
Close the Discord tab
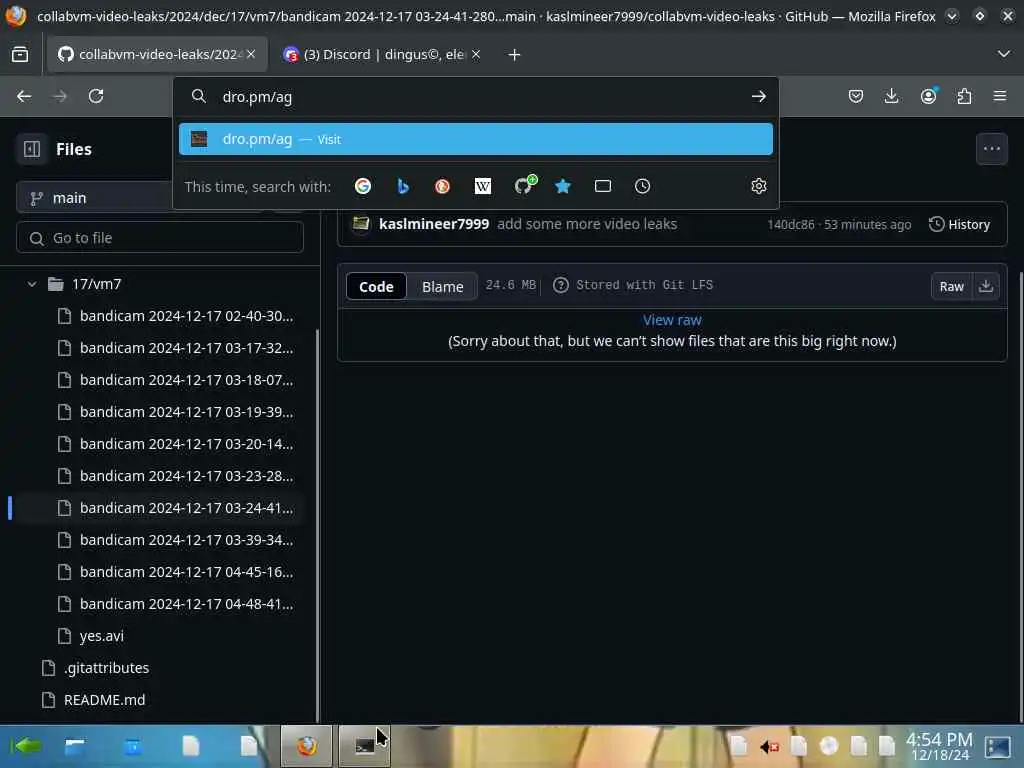point(476,55)
